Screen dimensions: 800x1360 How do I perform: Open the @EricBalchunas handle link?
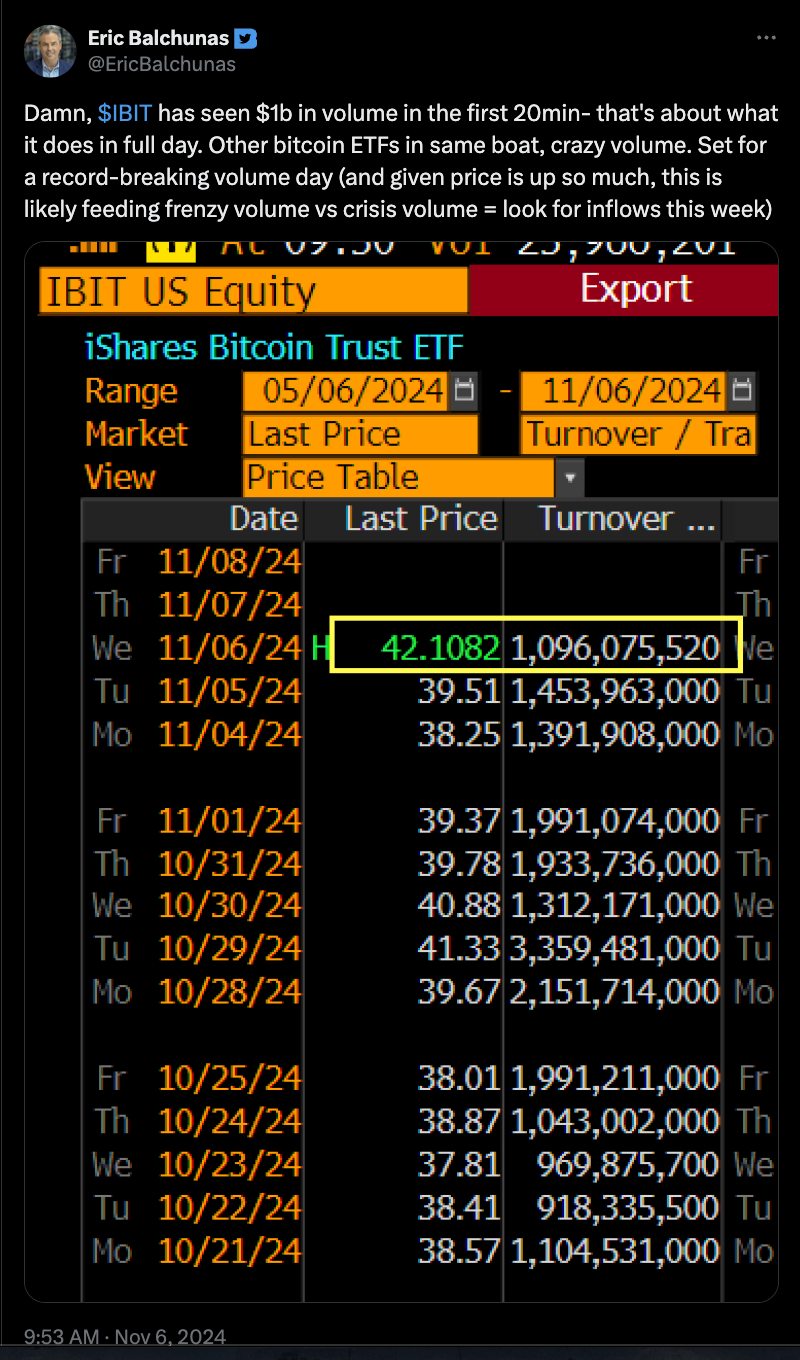(x=162, y=64)
